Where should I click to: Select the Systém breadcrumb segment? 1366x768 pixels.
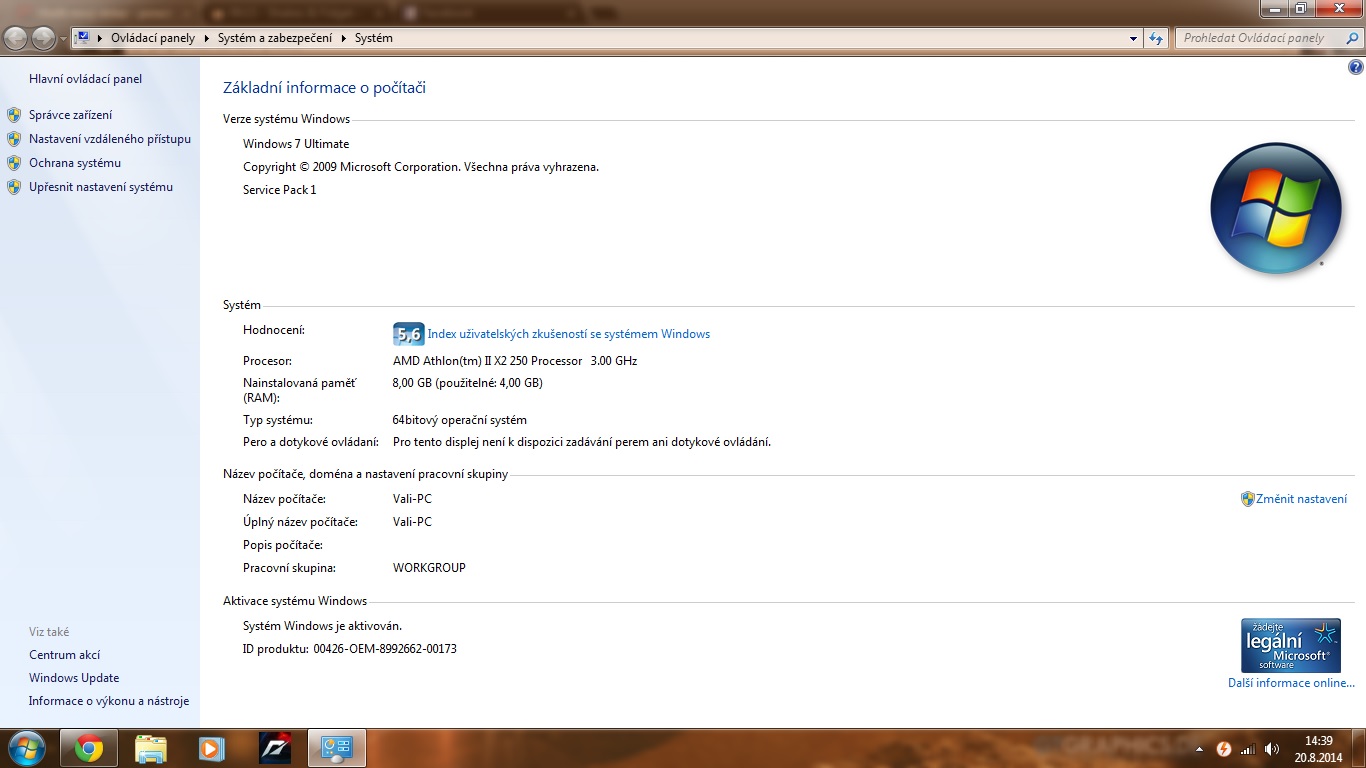[x=374, y=38]
